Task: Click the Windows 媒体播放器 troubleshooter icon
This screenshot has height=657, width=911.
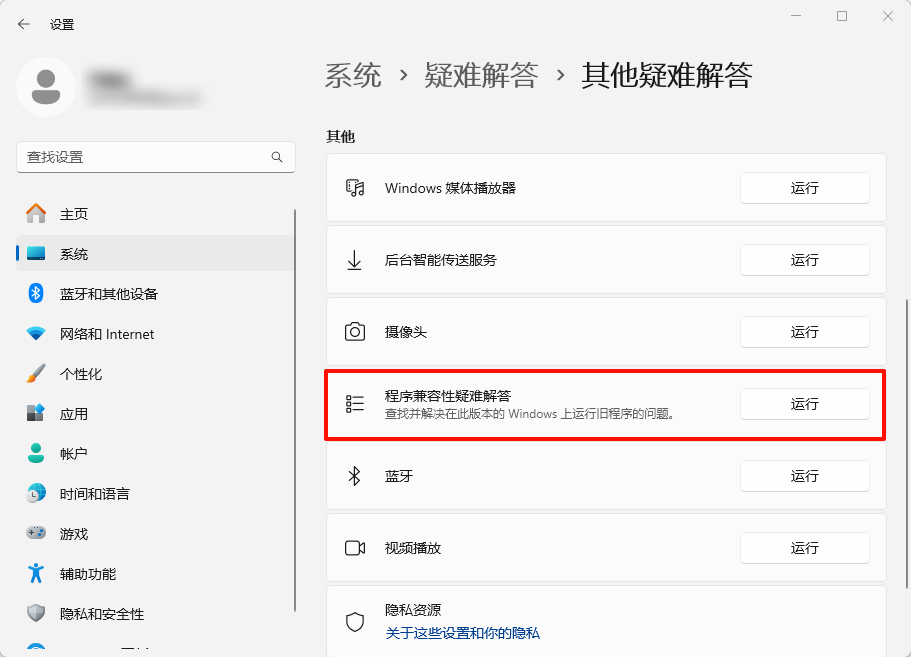Action: coord(354,188)
